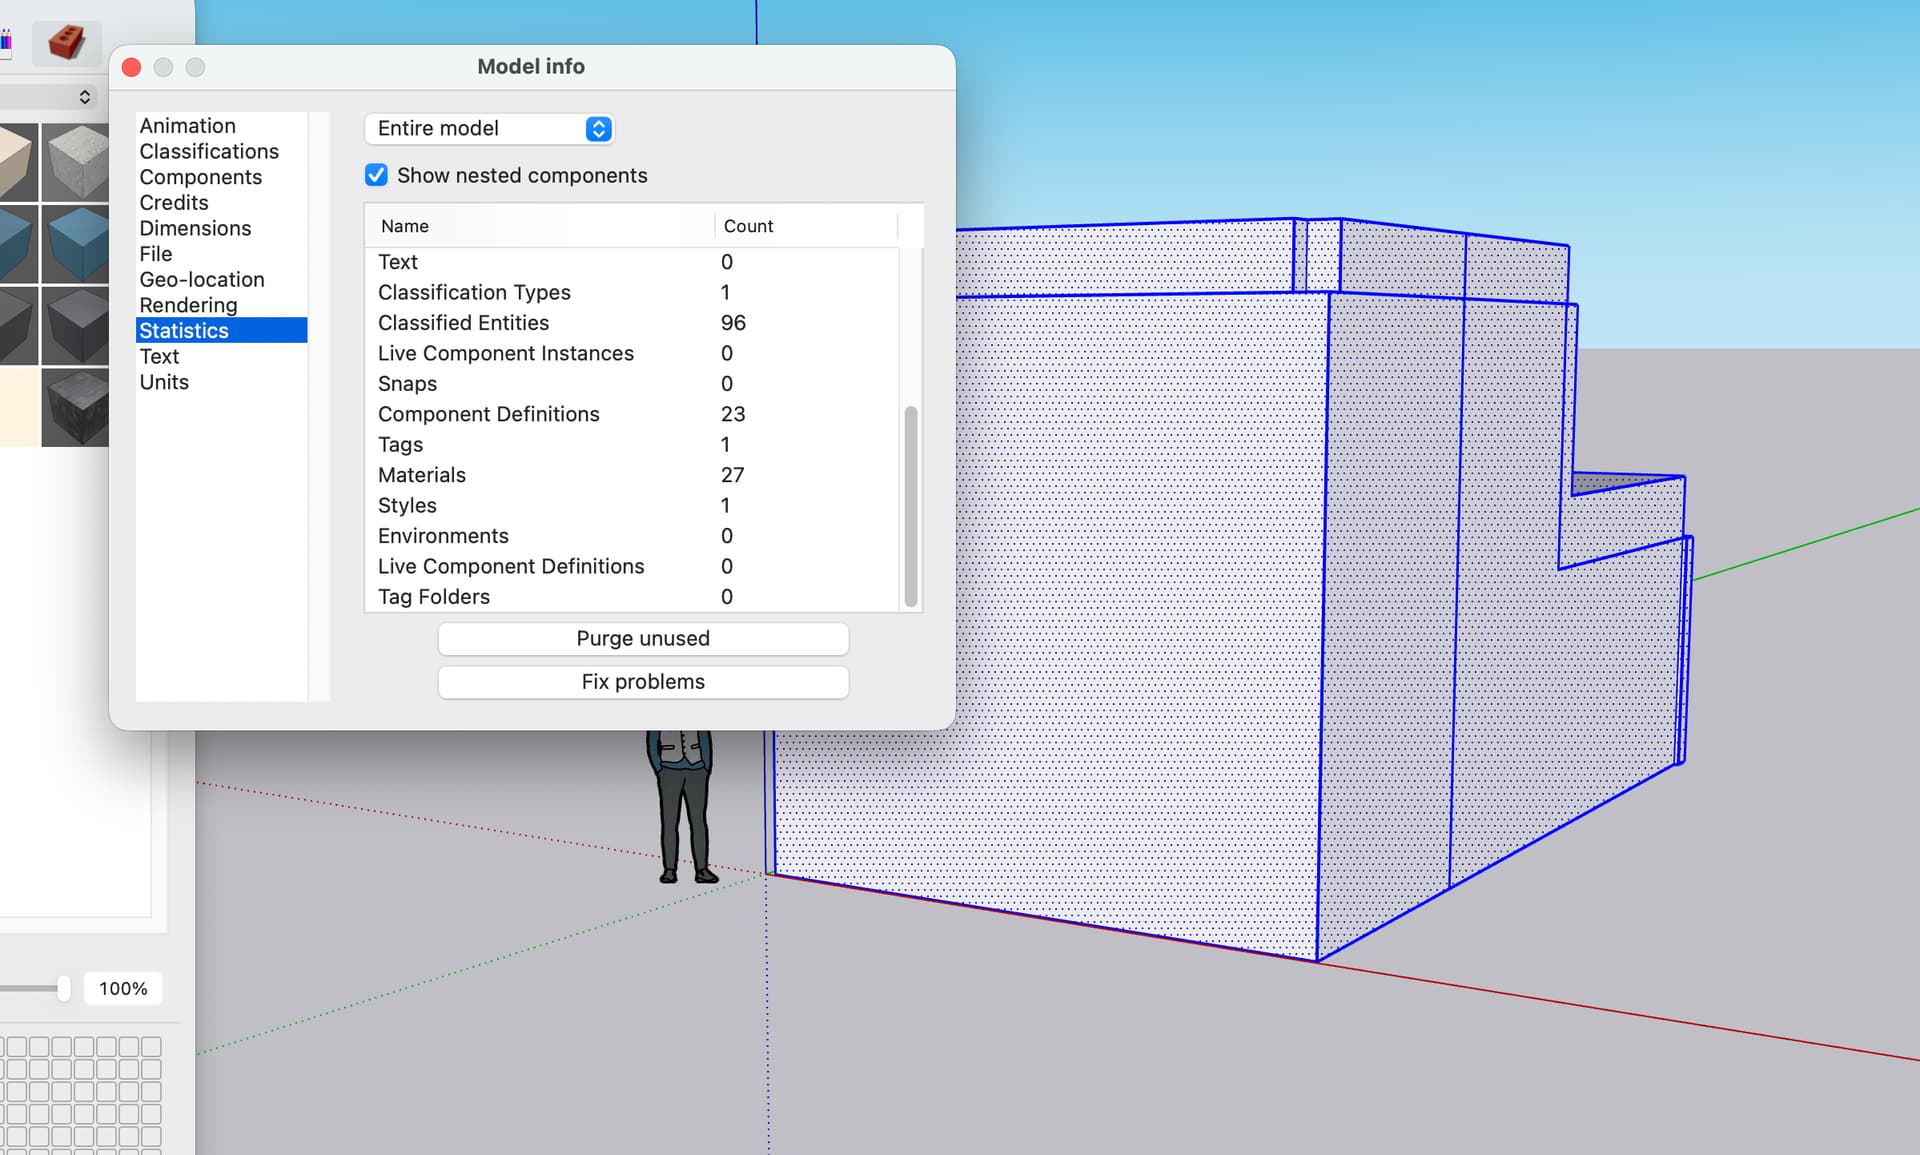The width and height of the screenshot is (1920, 1155).
Task: Open the Animation settings section
Action: click(187, 126)
